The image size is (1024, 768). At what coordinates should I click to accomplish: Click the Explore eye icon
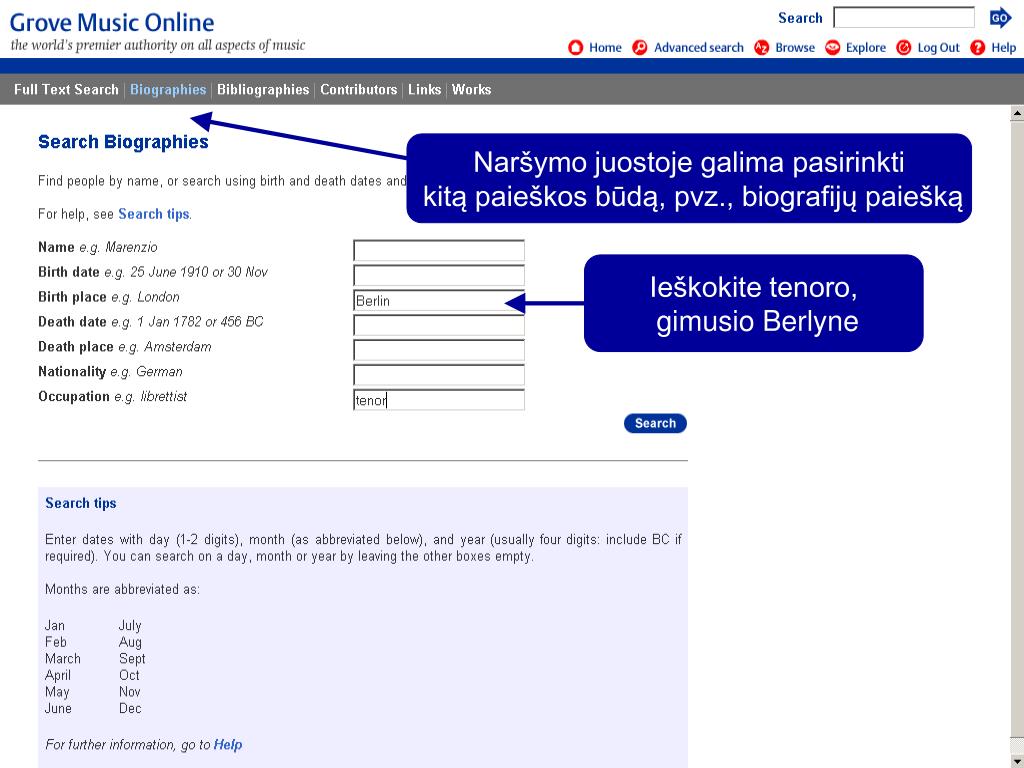coord(832,48)
